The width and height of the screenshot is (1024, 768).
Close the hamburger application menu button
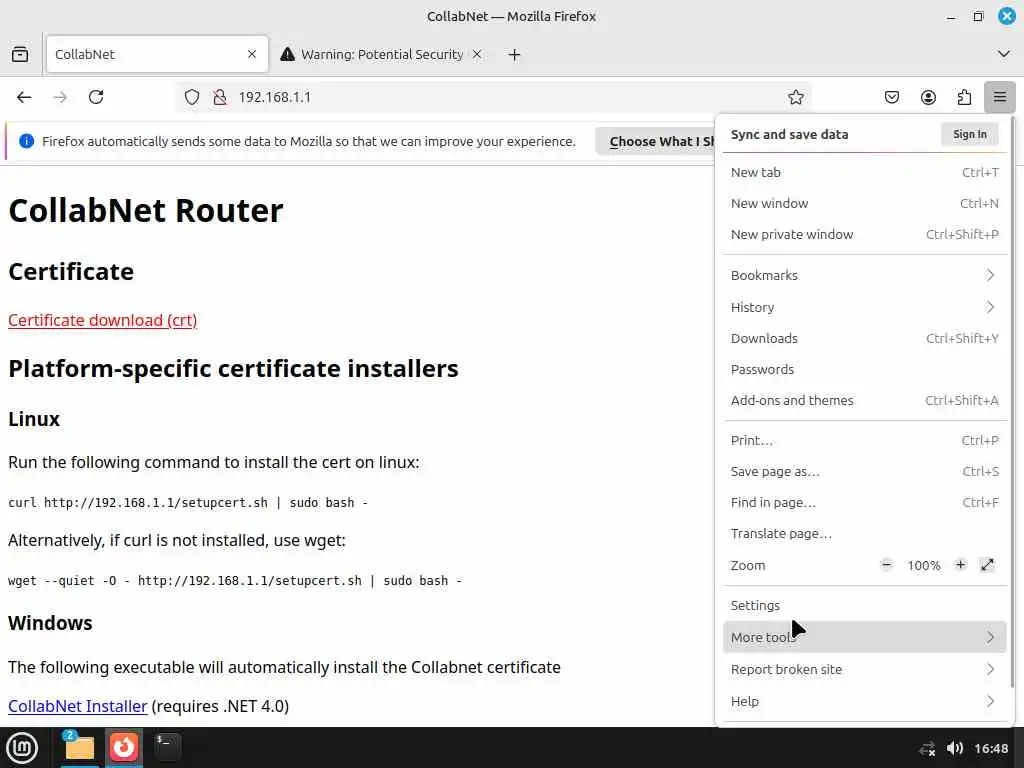pos(1000,97)
